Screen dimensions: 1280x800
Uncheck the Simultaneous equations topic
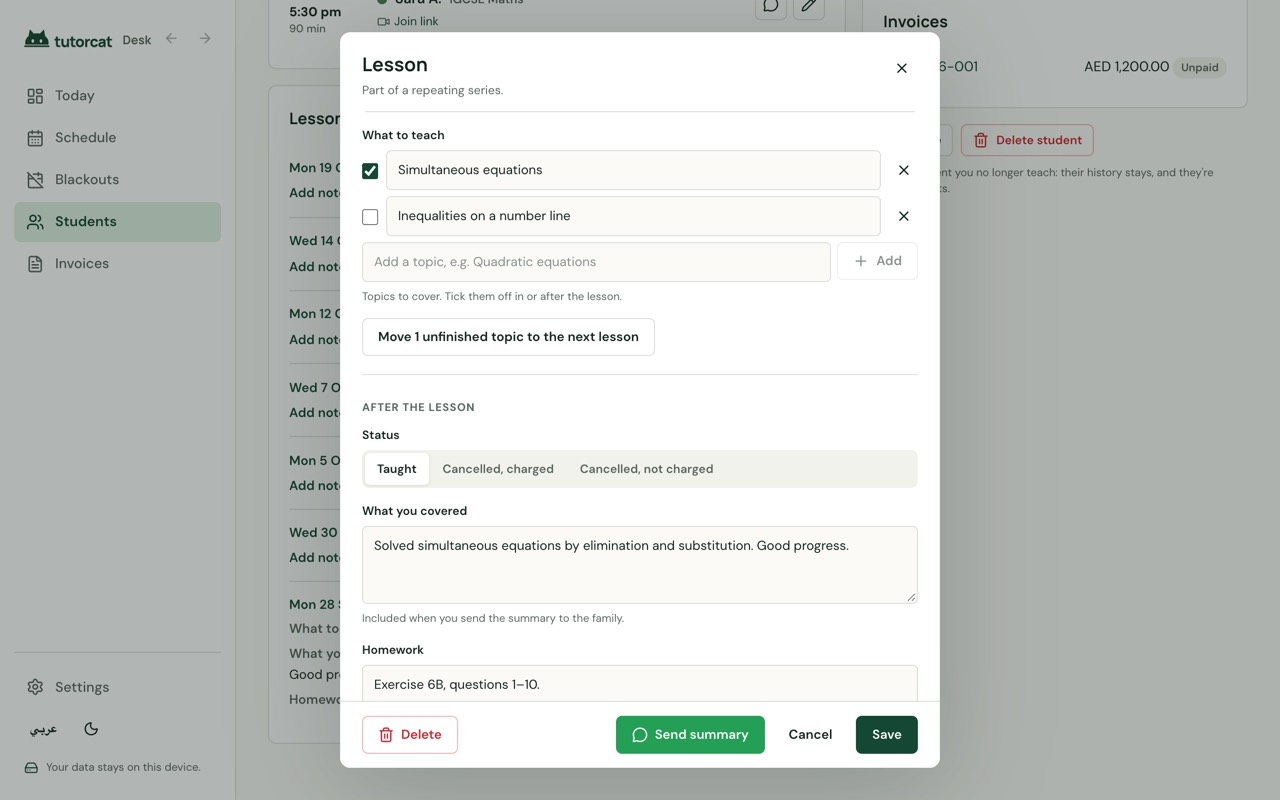370,171
